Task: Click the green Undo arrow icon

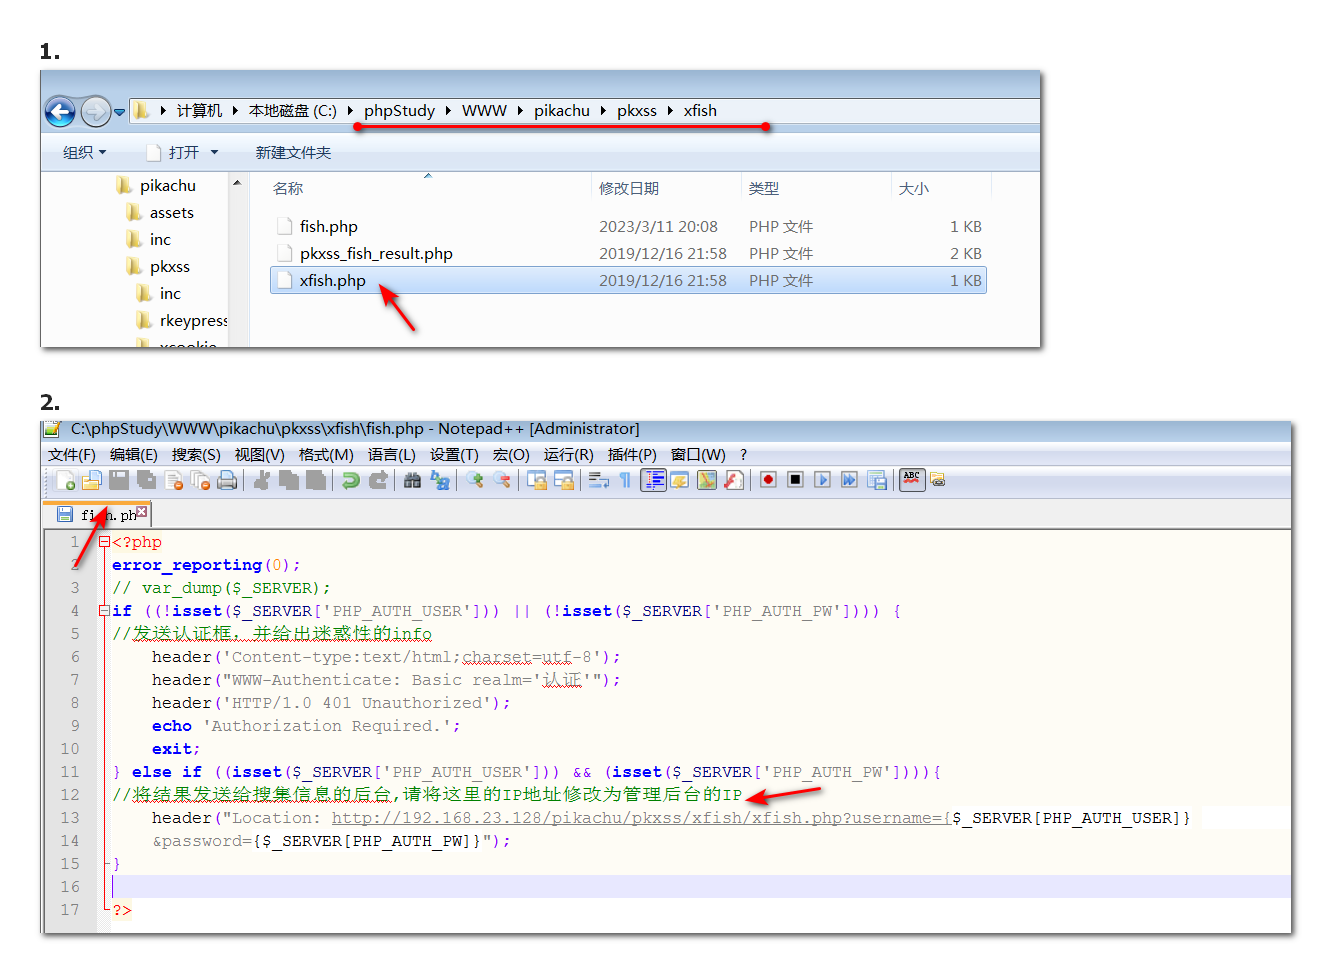Action: [x=350, y=481]
